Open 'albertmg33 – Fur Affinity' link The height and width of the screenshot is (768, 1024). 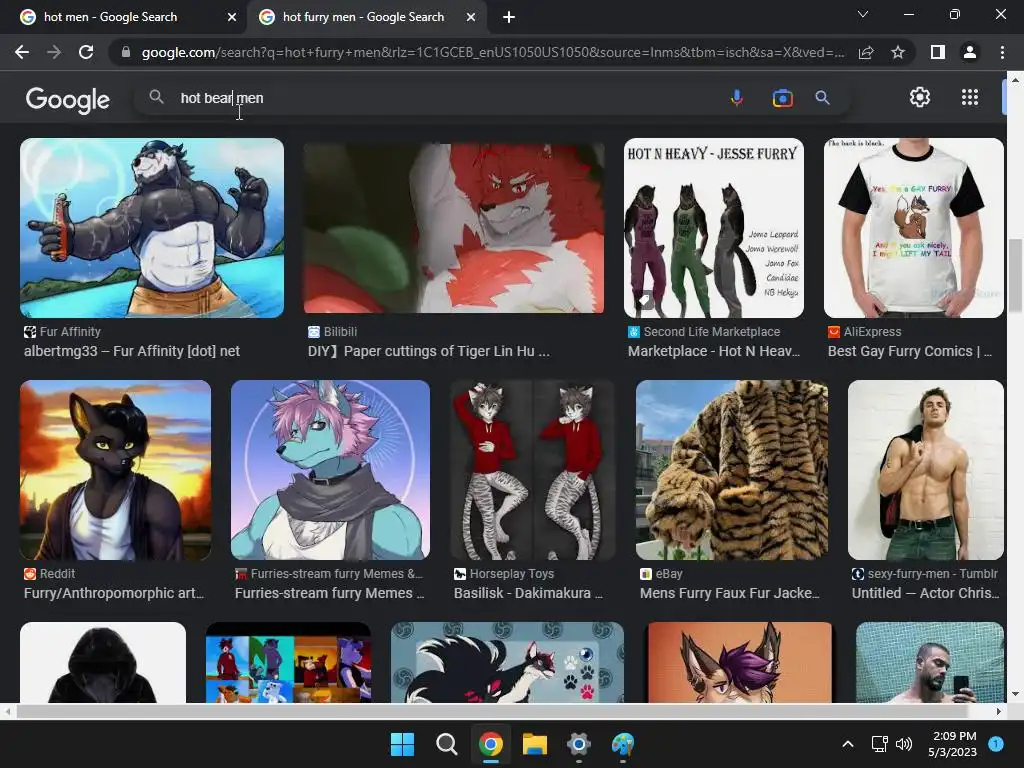point(132,351)
